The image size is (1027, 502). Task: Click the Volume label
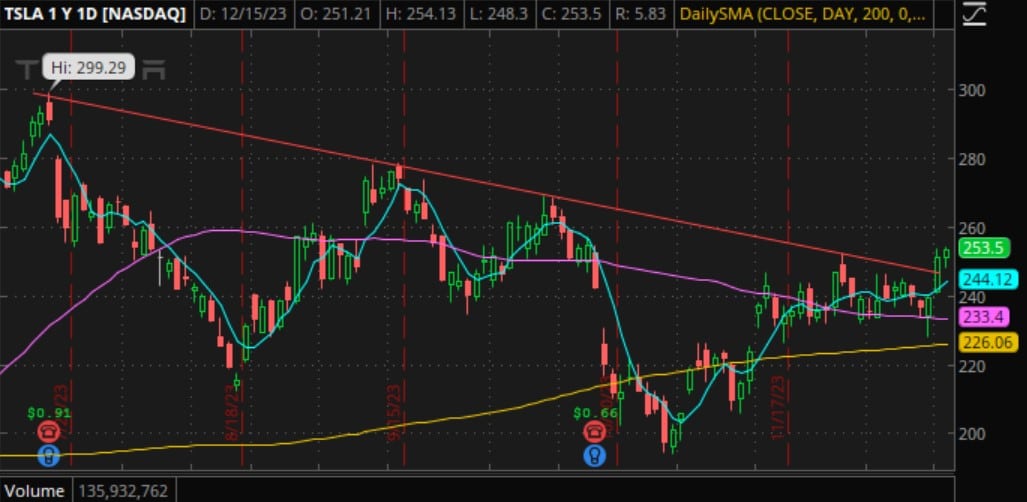pyautogui.click(x=33, y=491)
